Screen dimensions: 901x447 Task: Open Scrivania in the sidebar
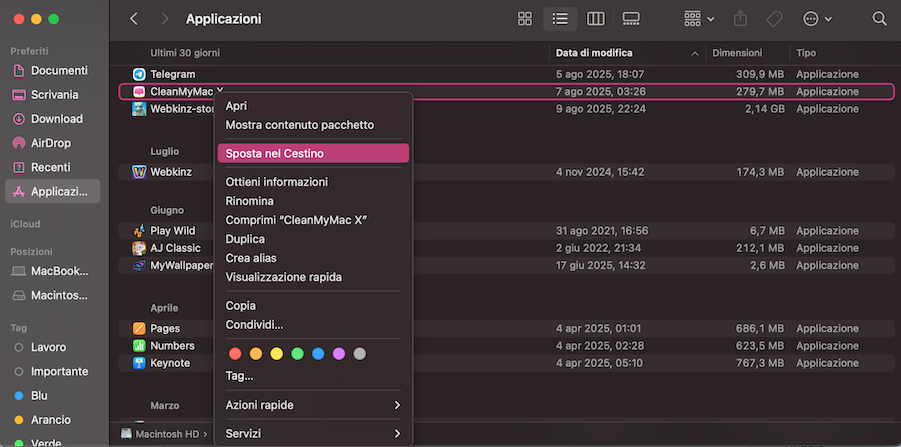[53, 95]
